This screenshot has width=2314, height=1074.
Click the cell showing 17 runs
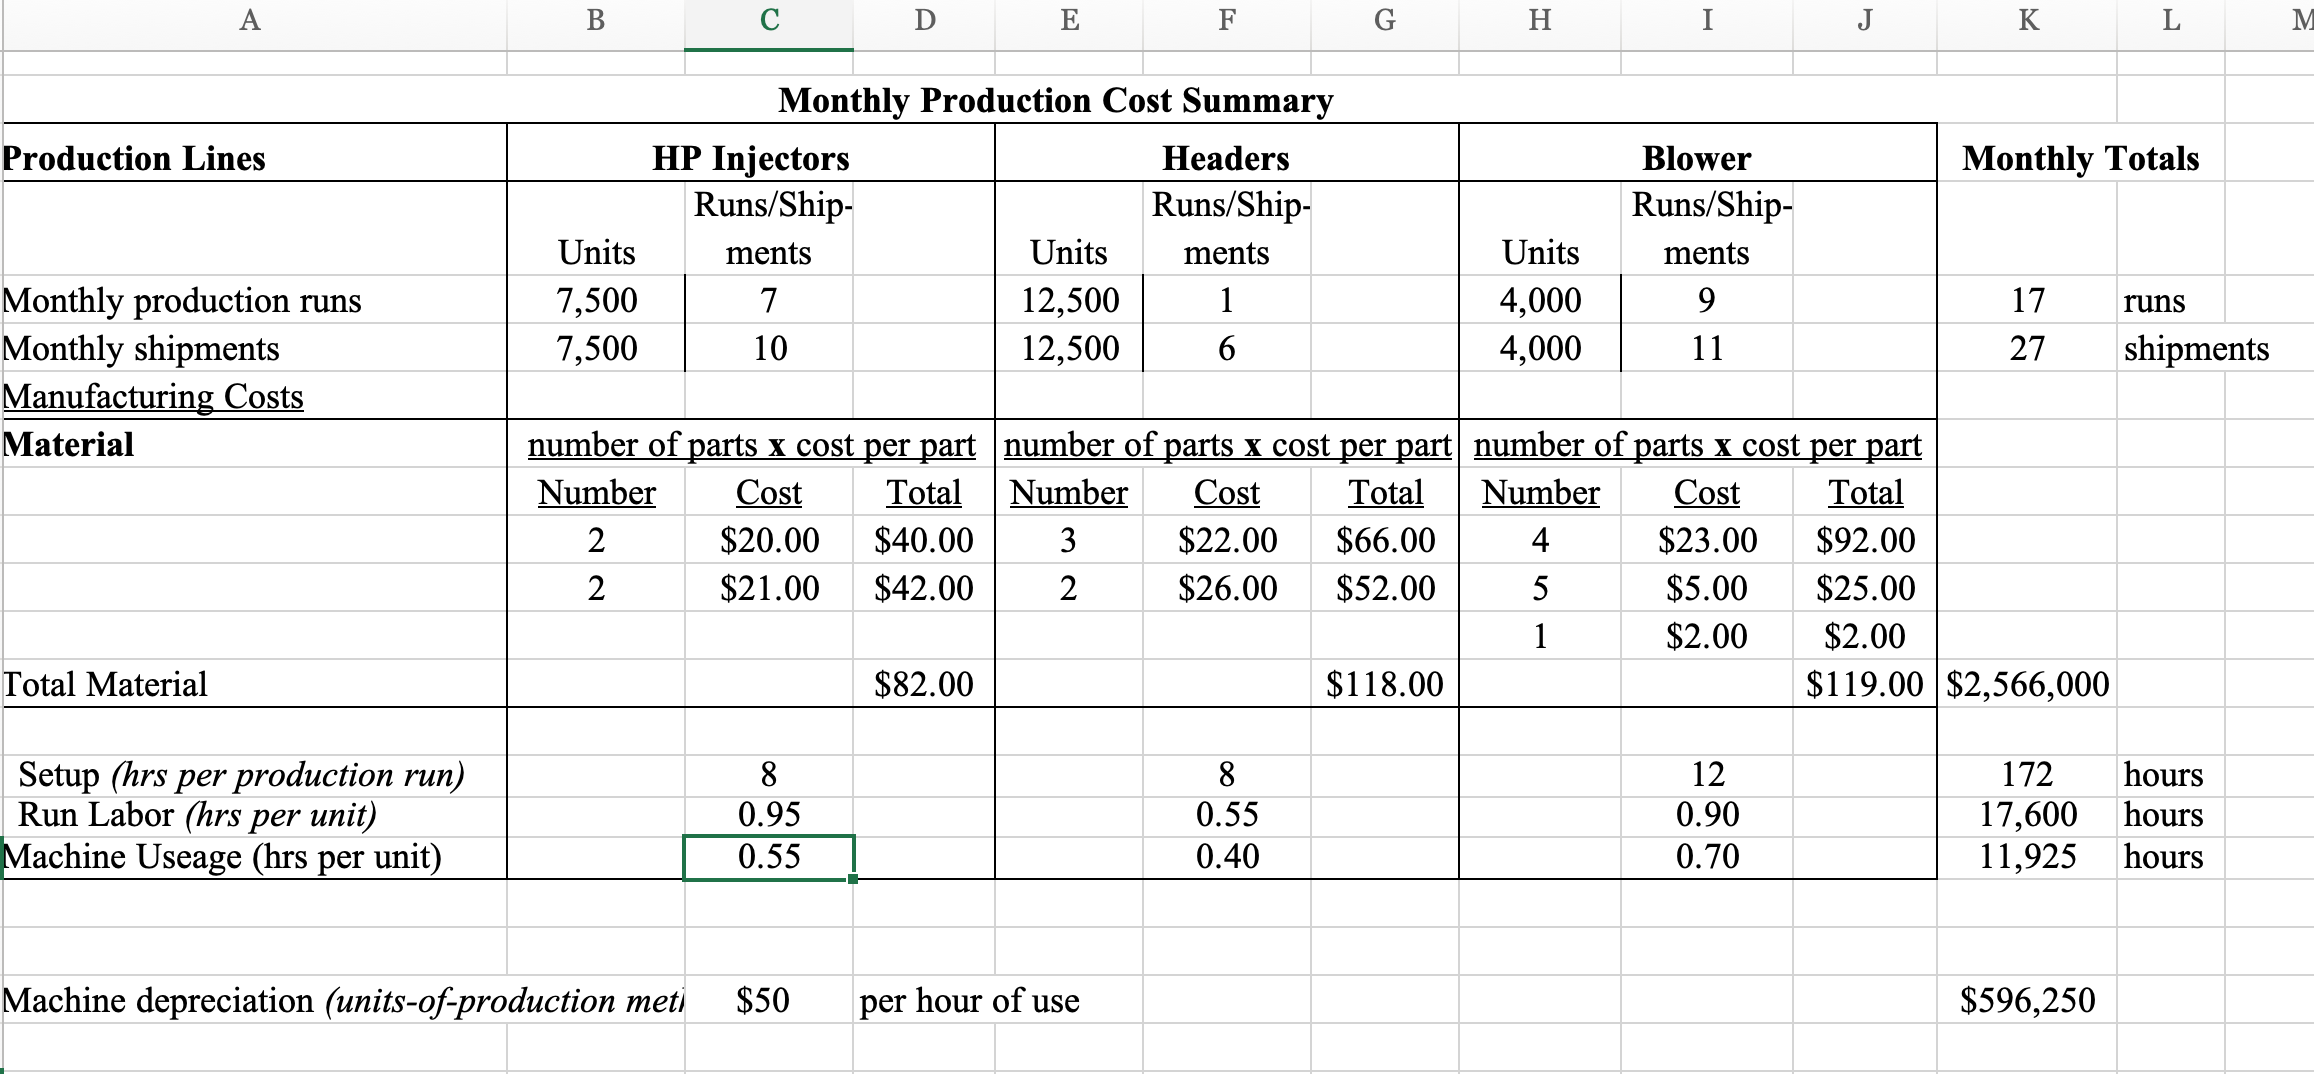[x=2027, y=300]
